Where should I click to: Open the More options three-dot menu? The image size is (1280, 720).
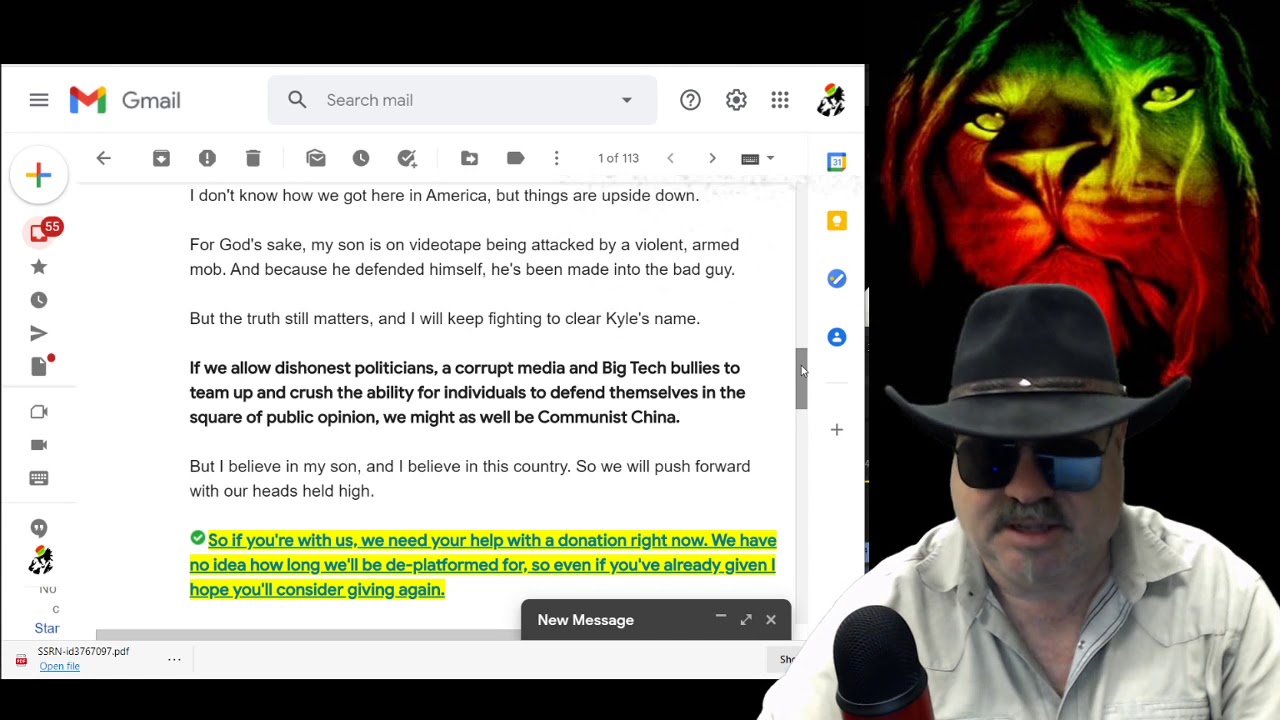pos(557,158)
